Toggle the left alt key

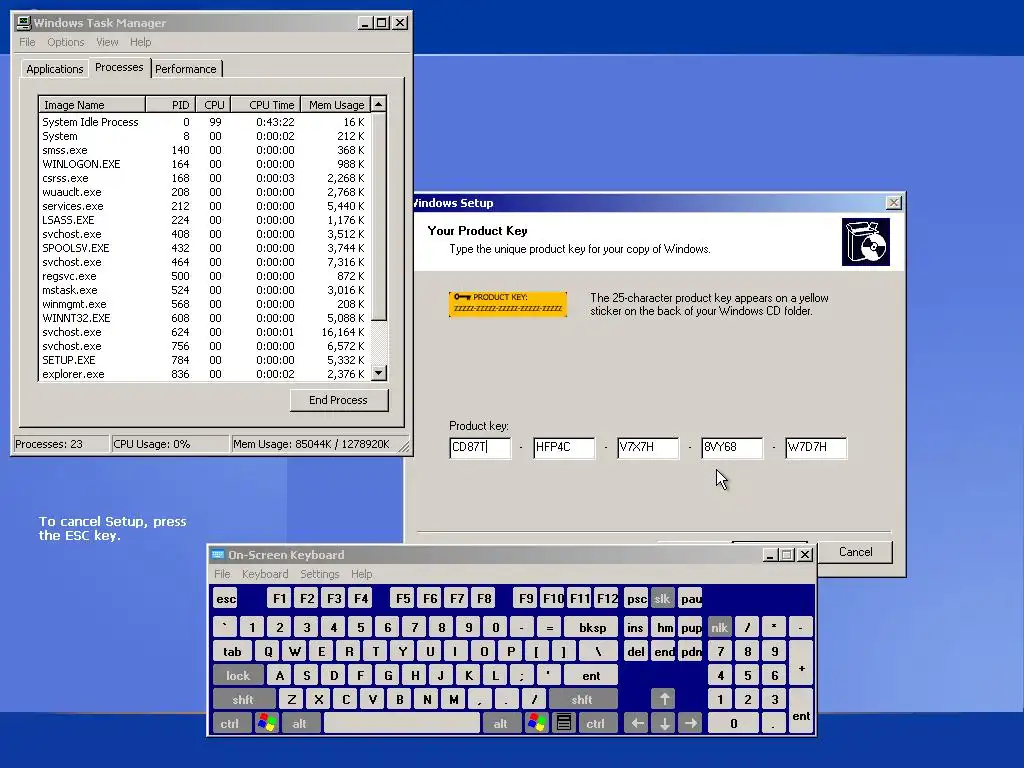tap(299, 723)
